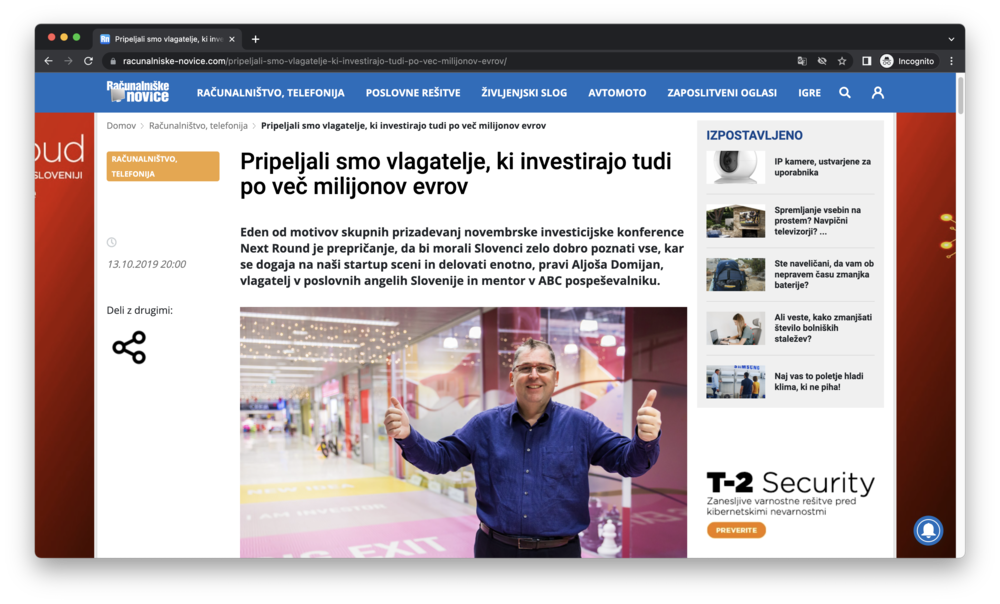Open the browser side panel icon
1000x604 pixels.
pyautogui.click(x=866, y=61)
